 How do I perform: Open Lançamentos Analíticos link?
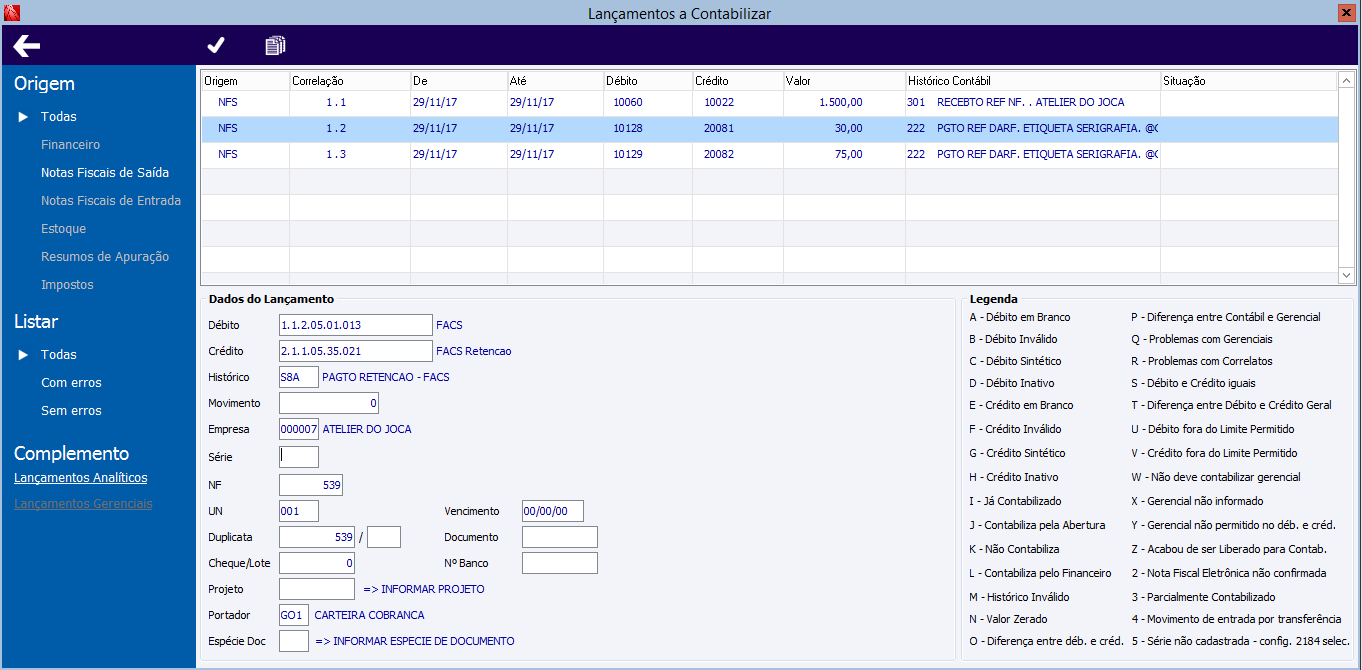point(81,478)
